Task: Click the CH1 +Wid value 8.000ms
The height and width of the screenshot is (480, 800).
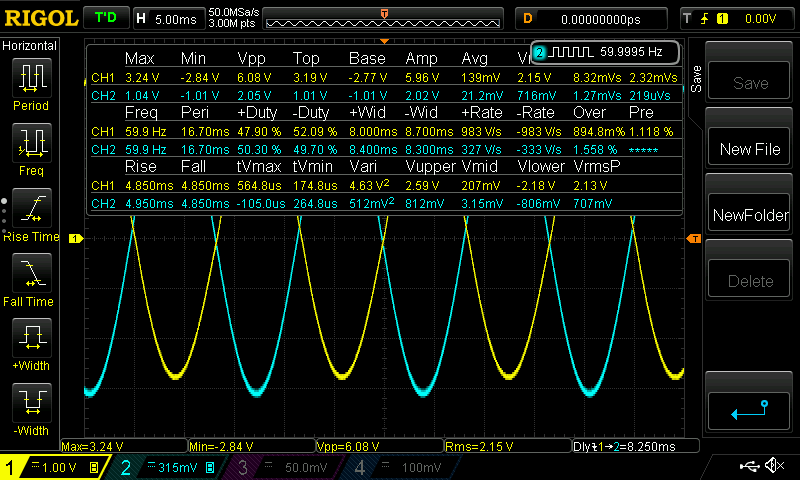Action: [373, 132]
